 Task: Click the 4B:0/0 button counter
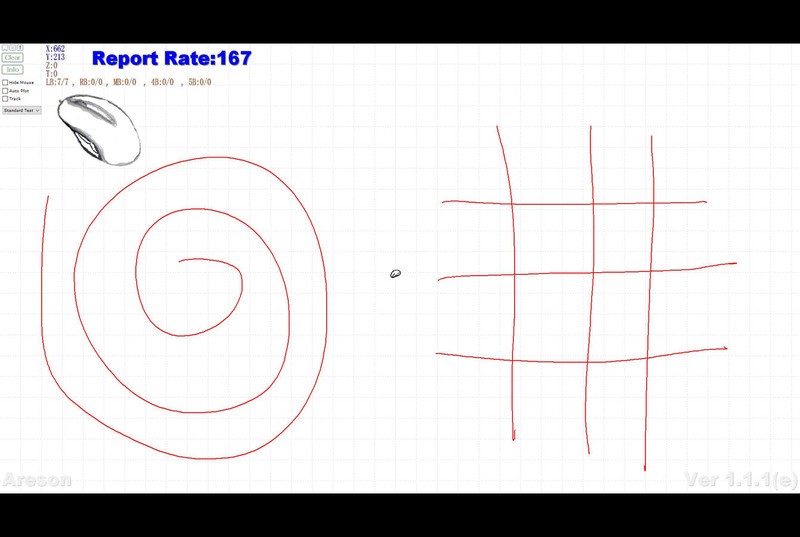pyautogui.click(x=162, y=82)
